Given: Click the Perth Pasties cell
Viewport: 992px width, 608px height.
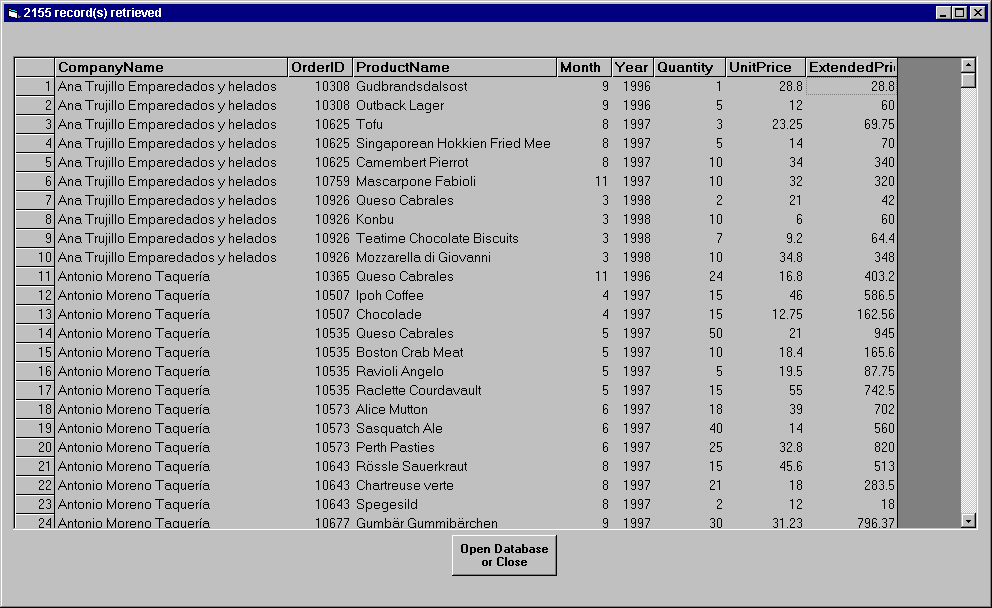Looking at the screenshot, I should pos(454,447).
